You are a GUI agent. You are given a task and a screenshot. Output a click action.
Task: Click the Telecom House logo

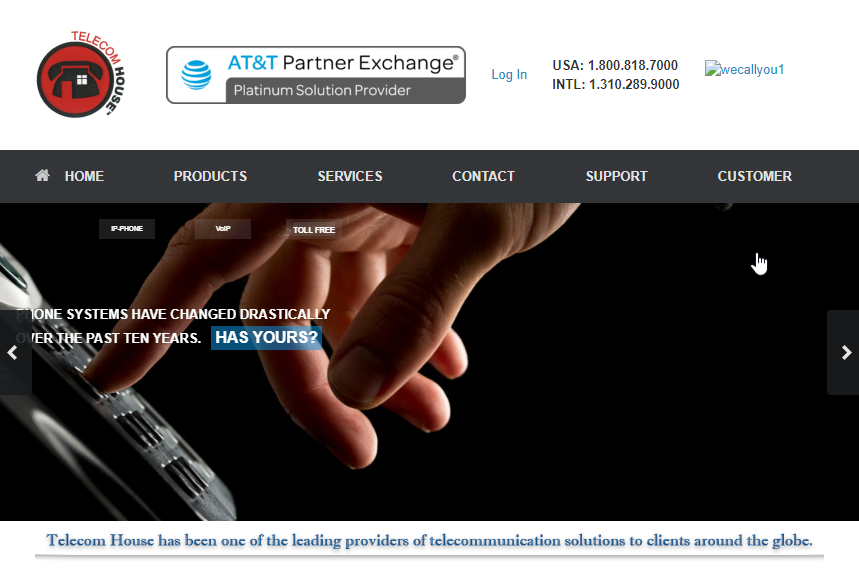(x=81, y=73)
